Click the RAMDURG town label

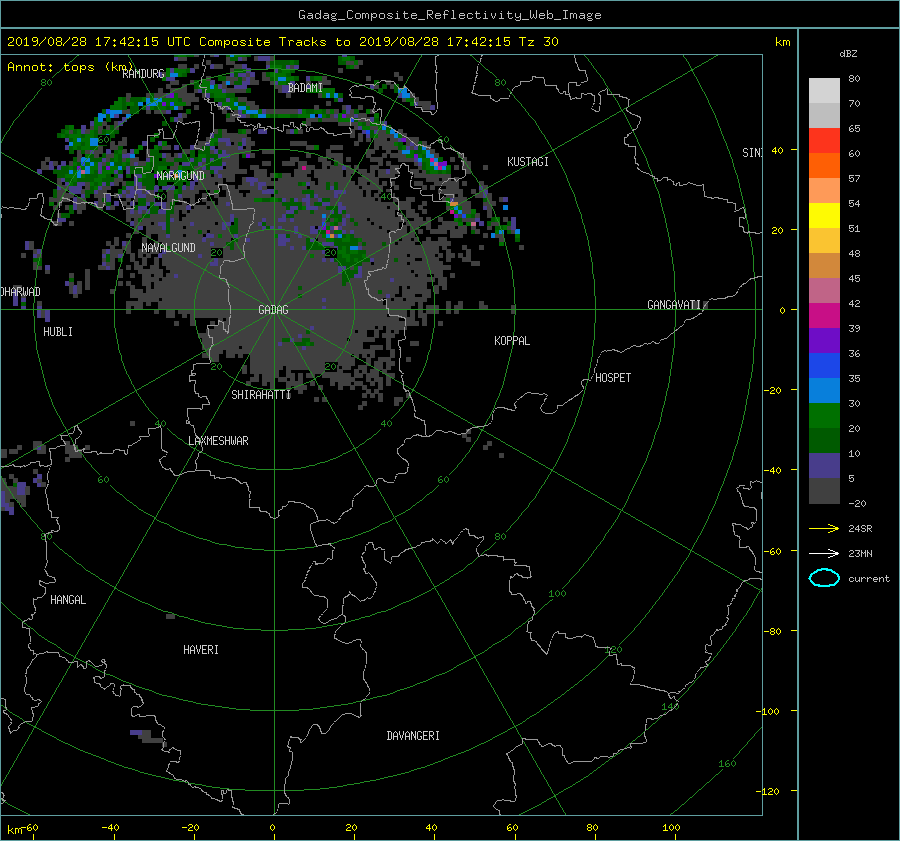point(143,74)
